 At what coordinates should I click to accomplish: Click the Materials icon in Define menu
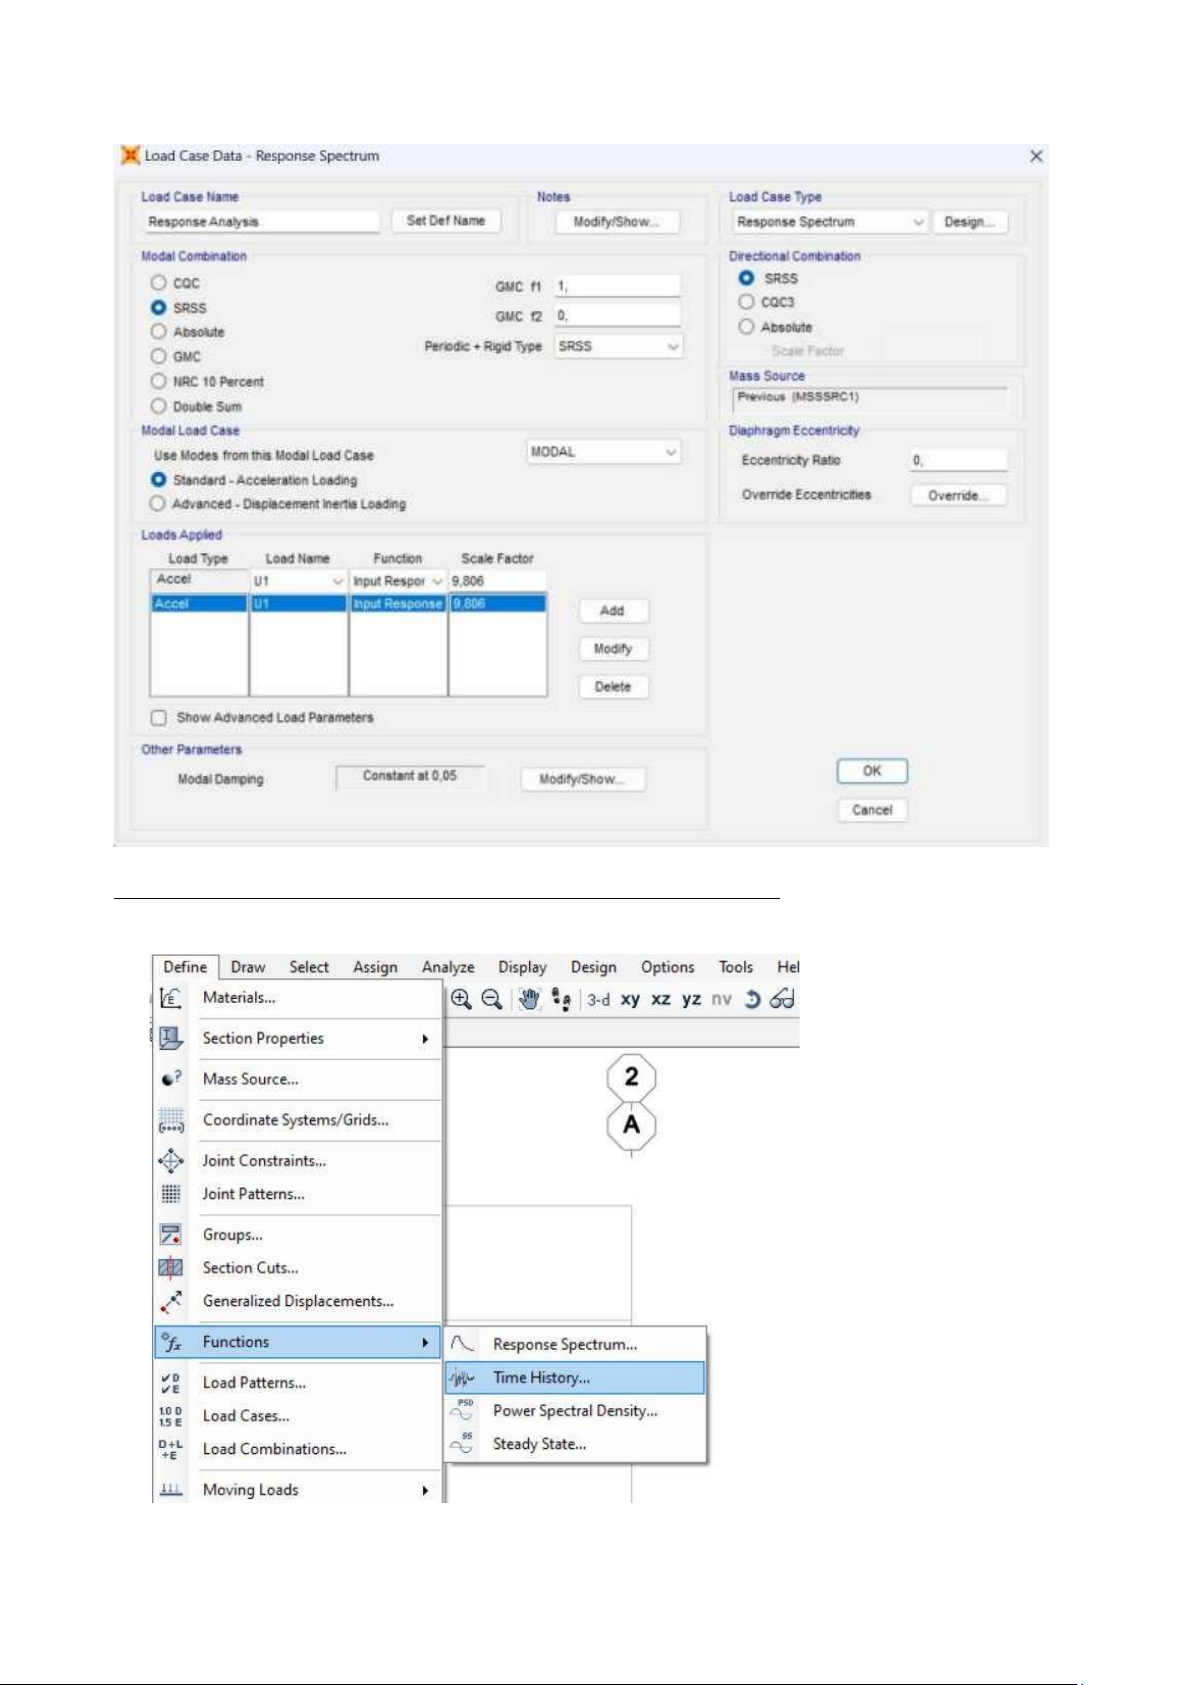(x=171, y=998)
